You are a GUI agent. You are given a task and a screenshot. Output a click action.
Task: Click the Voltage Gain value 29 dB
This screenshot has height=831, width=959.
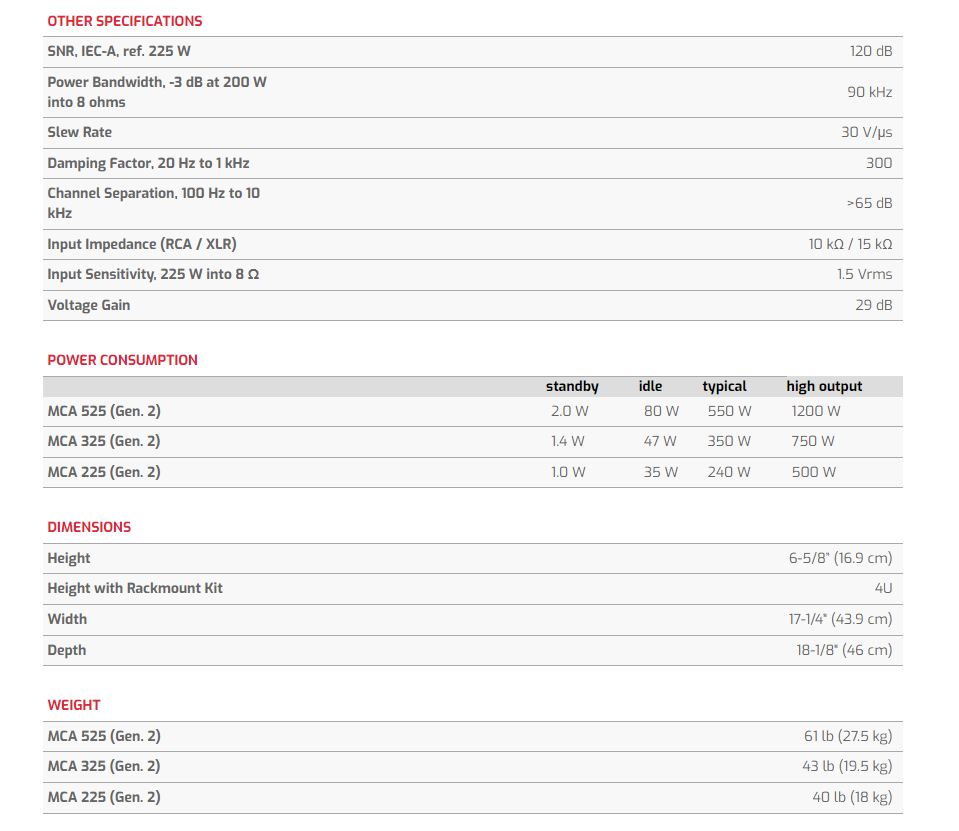[873, 305]
